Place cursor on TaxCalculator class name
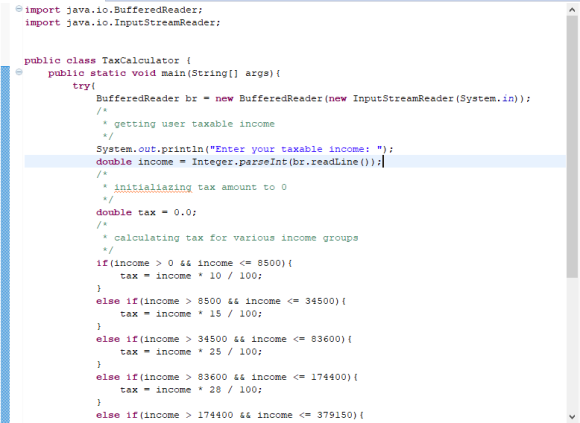Image resolution: width=580 pixels, height=423 pixels. (141, 60)
